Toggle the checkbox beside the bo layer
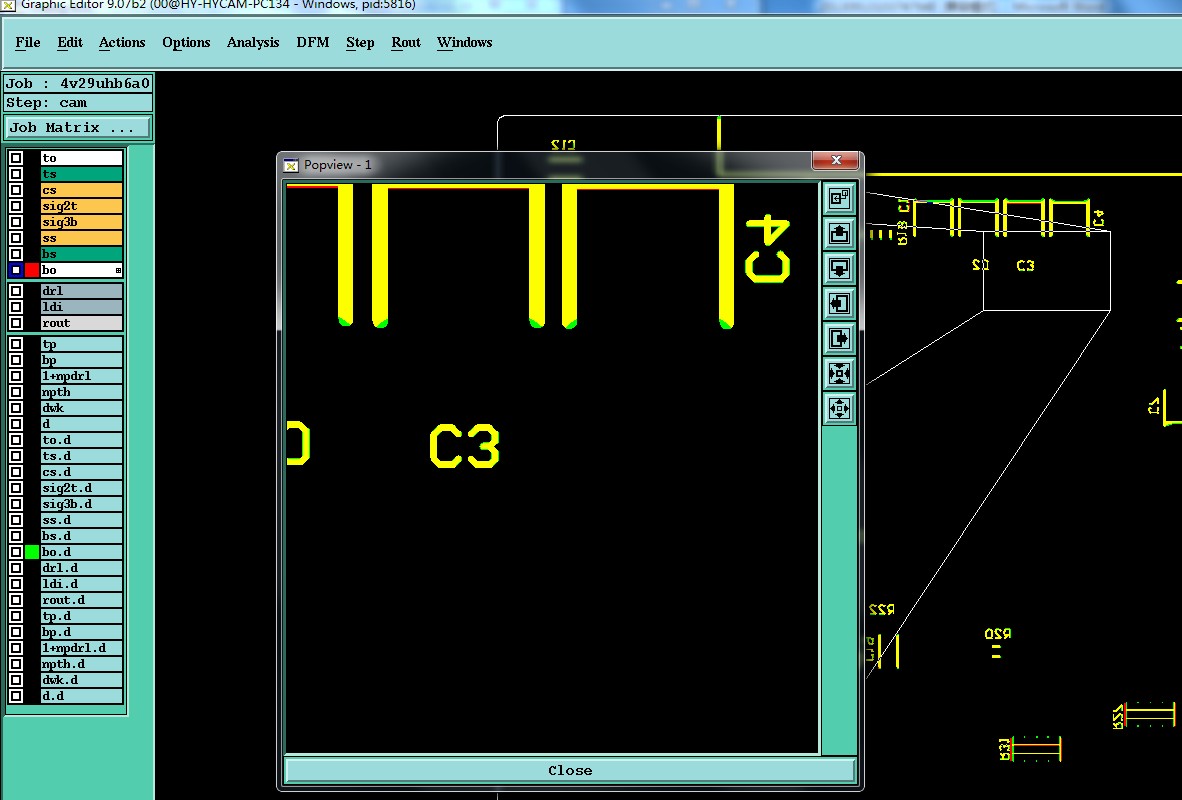1182x800 pixels. coord(16,270)
